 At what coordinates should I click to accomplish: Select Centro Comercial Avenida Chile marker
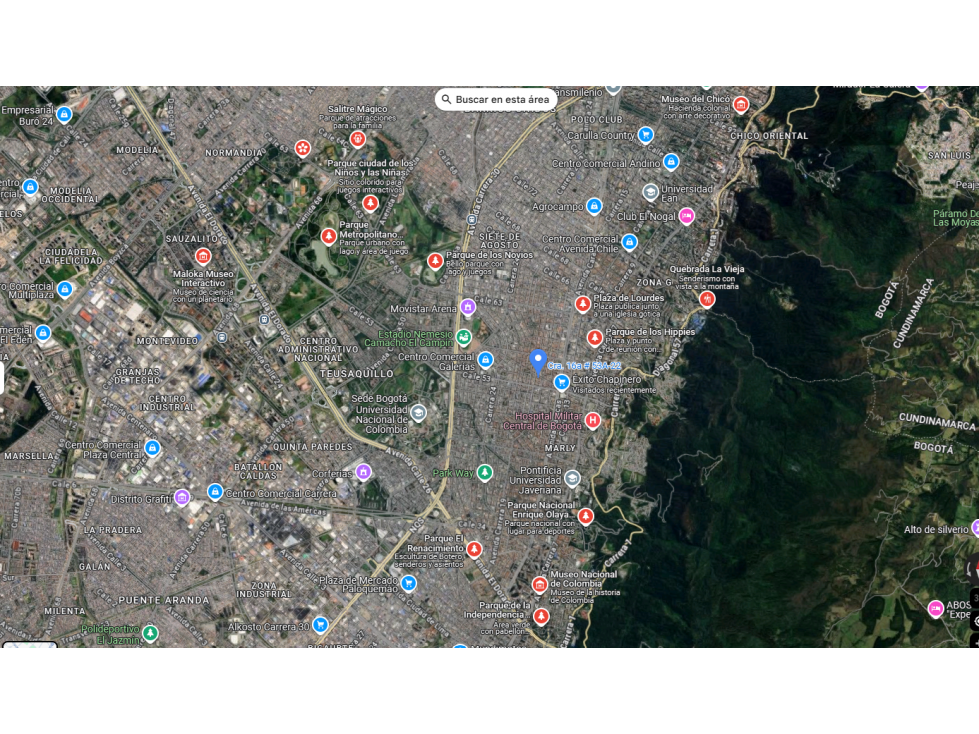click(629, 242)
